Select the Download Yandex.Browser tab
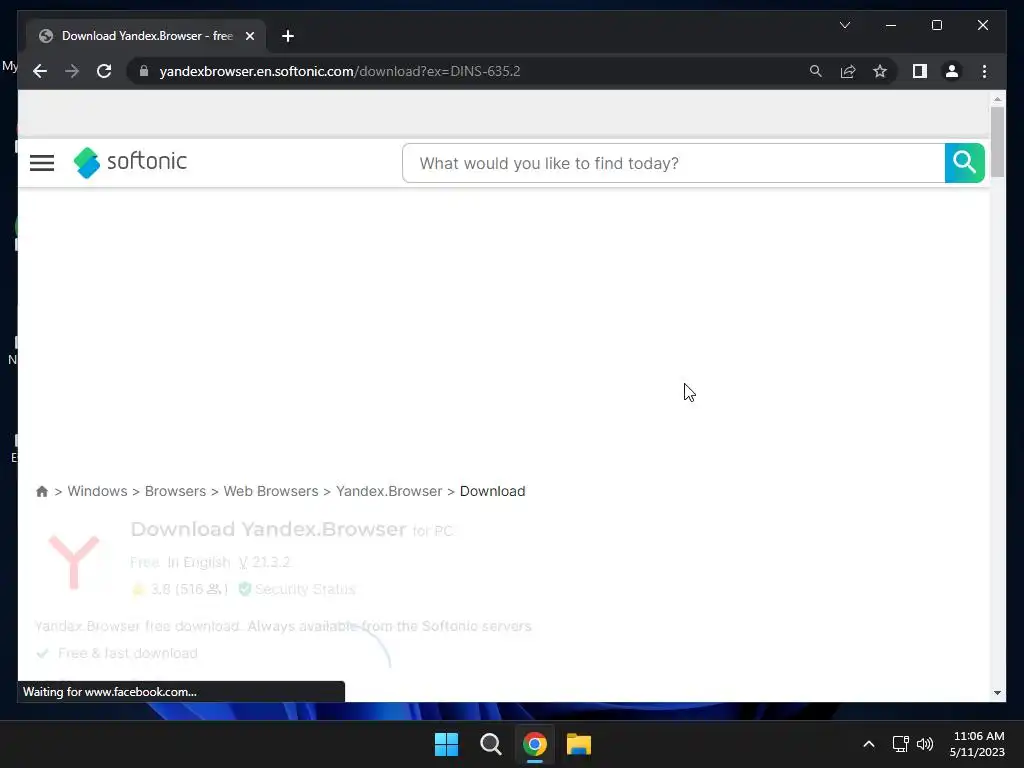Screen dimensions: 1024x768 point(146,36)
